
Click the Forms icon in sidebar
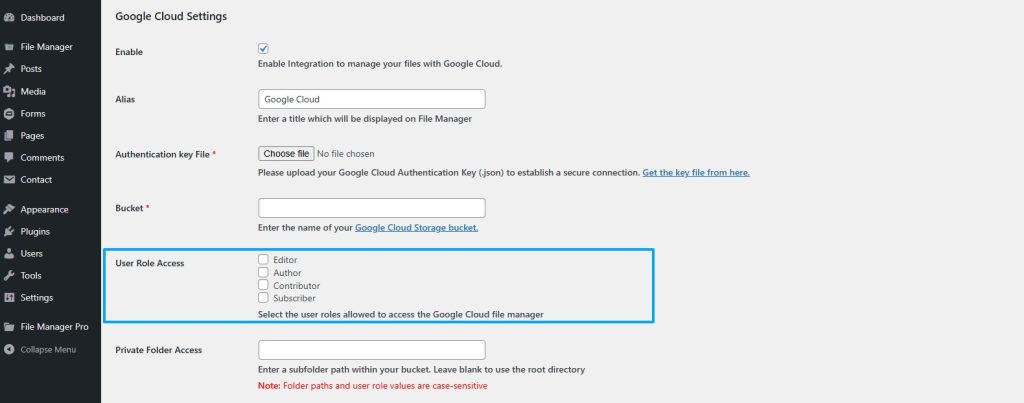[8, 114]
